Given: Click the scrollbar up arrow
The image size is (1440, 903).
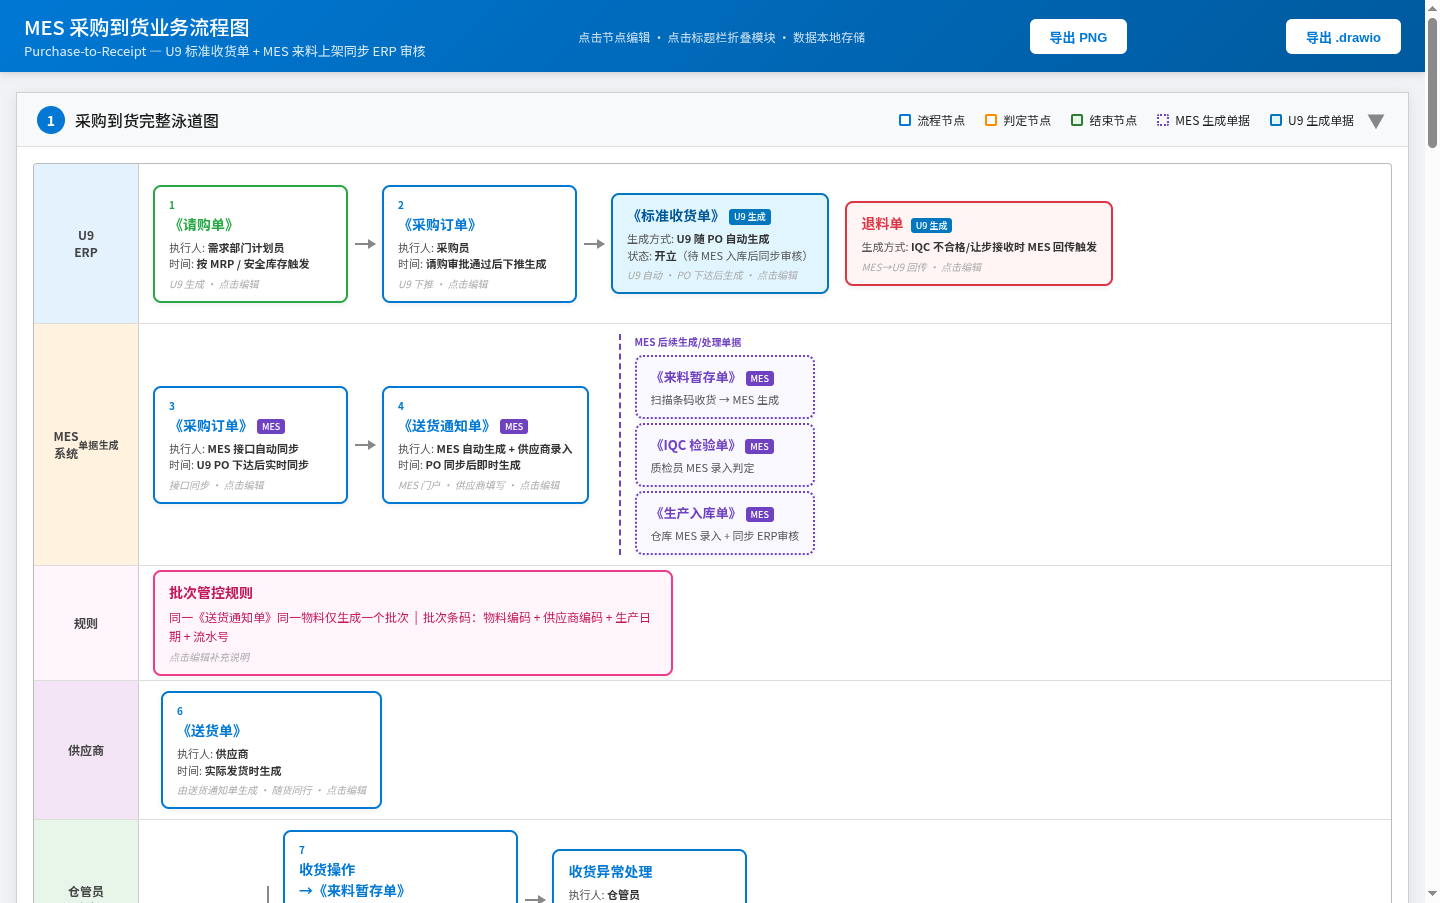Looking at the screenshot, I should point(1432,7).
